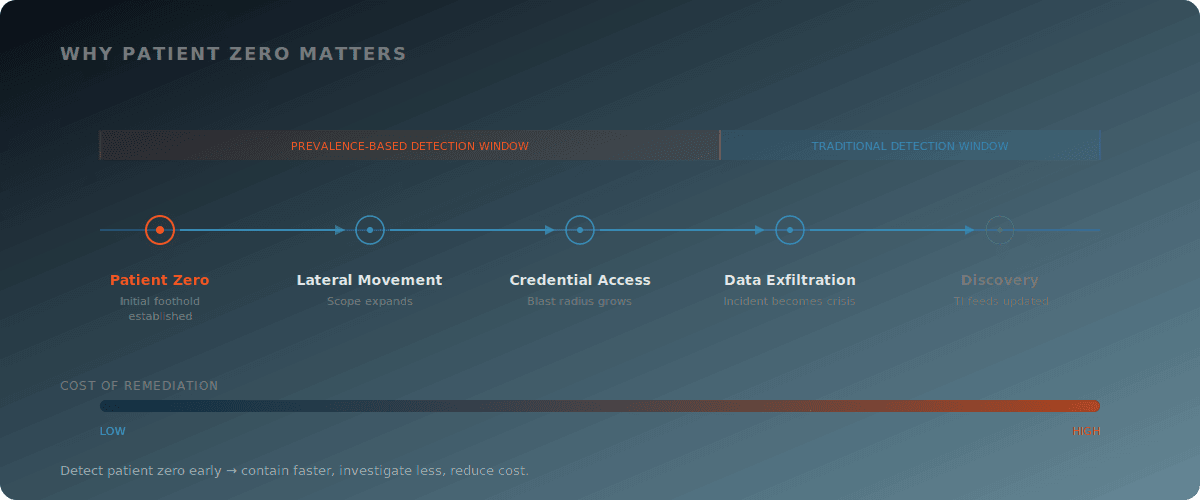Click the faded Discovery circle marker

(x=1000, y=230)
